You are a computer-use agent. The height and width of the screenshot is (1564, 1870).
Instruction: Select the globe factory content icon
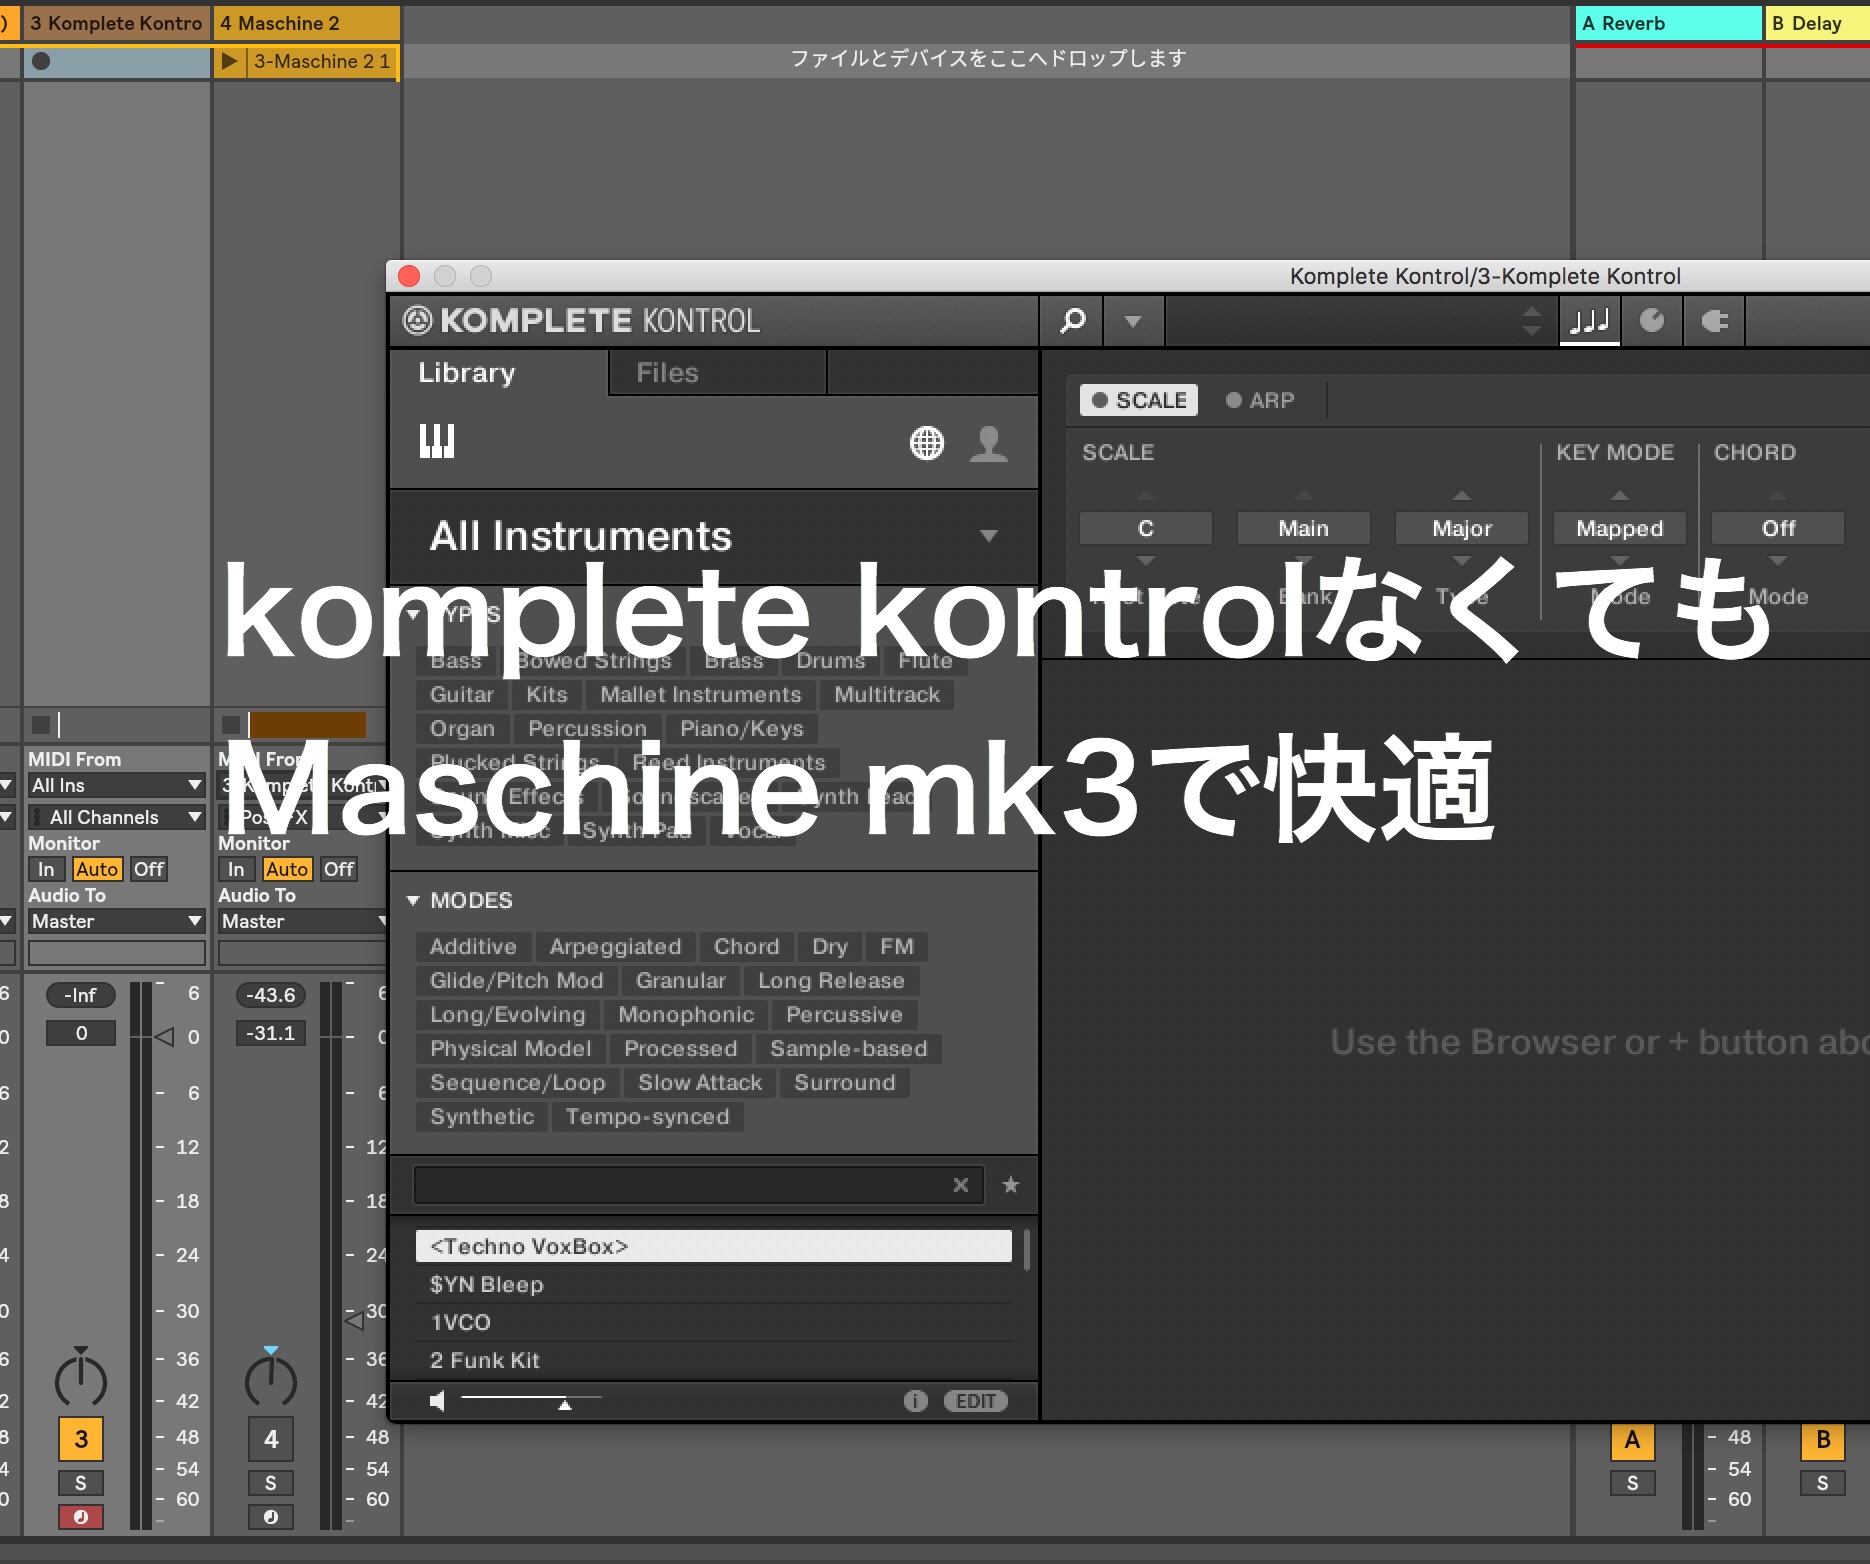pyautogui.click(x=926, y=443)
